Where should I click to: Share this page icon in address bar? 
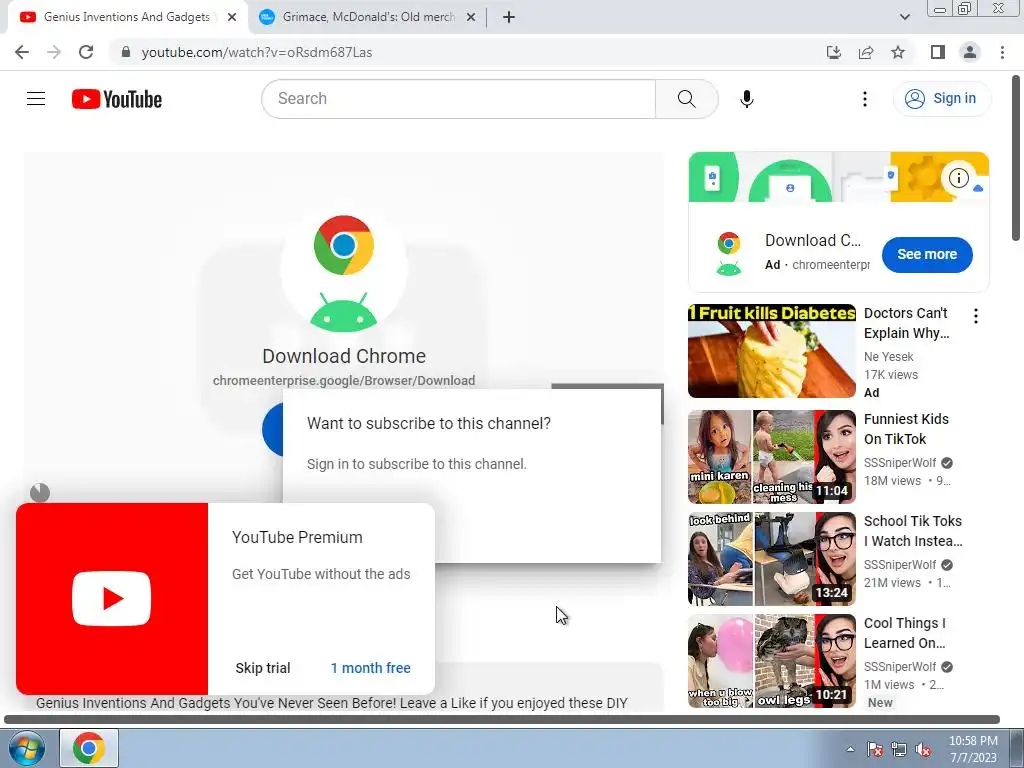[866, 52]
